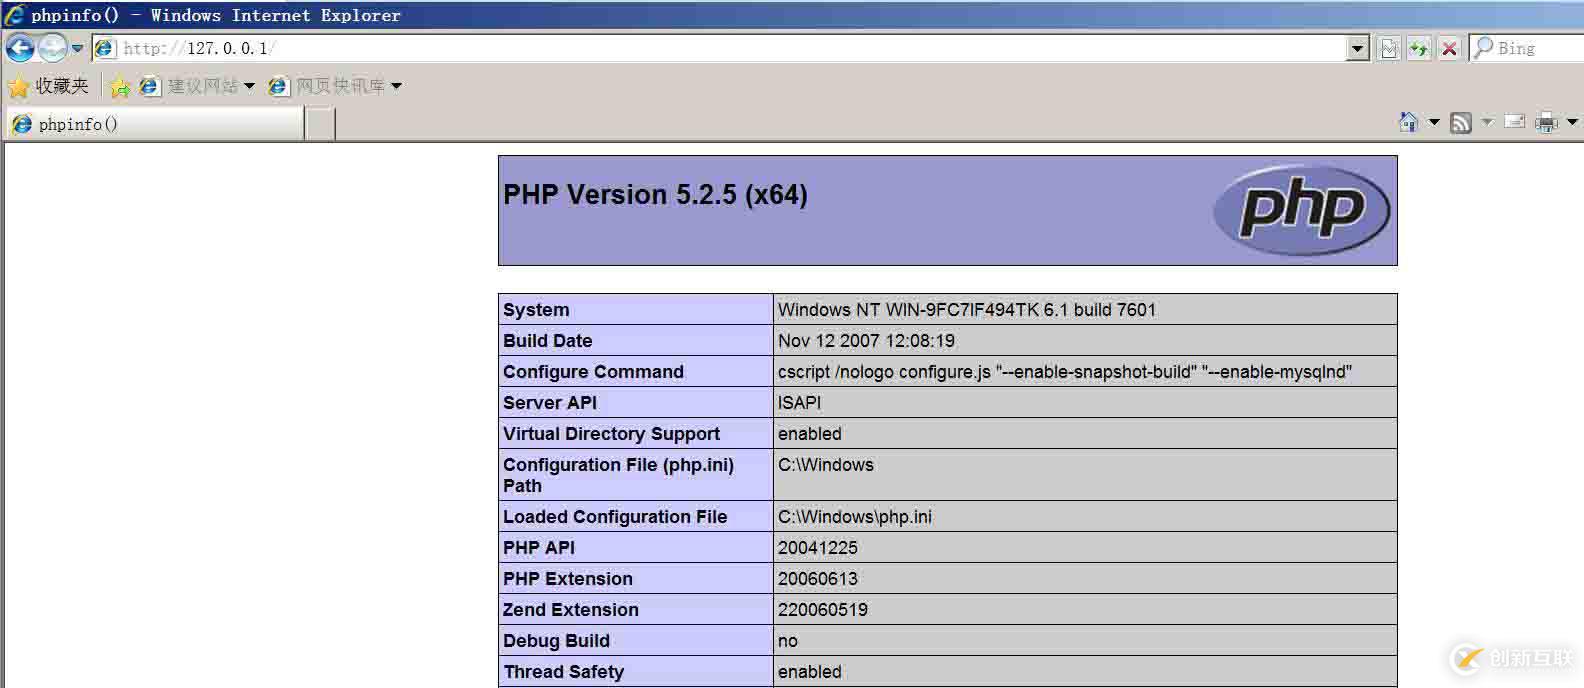This screenshot has height=688, width=1584.
Task: Click the 'System' row label
Action: 536,310
